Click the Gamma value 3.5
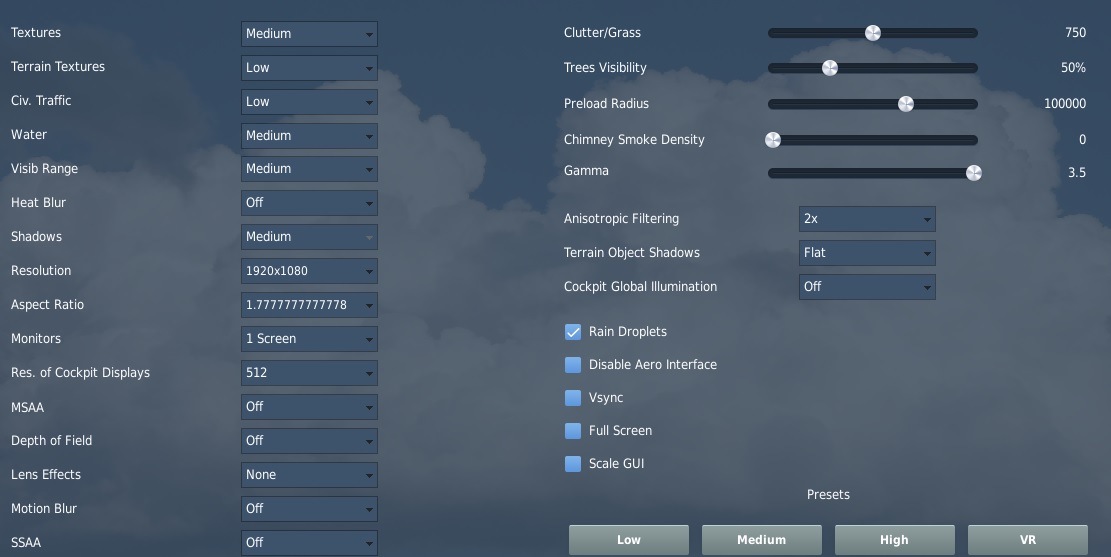Screen dimensions: 1111x557 (x=1077, y=173)
